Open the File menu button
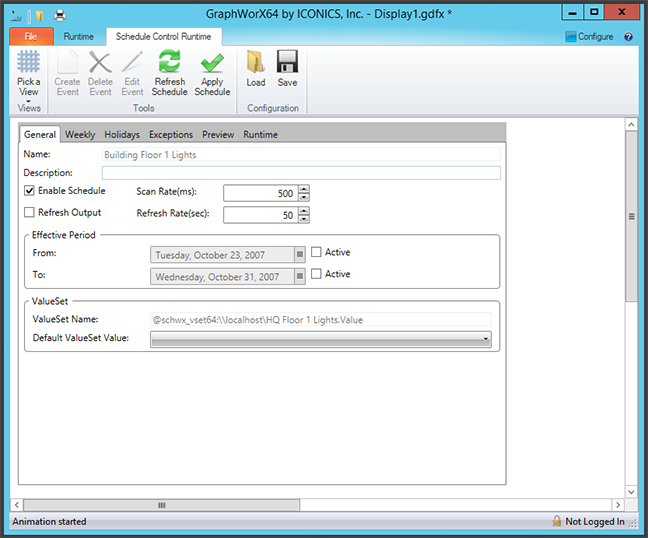This screenshot has width=648, height=538. (30, 36)
